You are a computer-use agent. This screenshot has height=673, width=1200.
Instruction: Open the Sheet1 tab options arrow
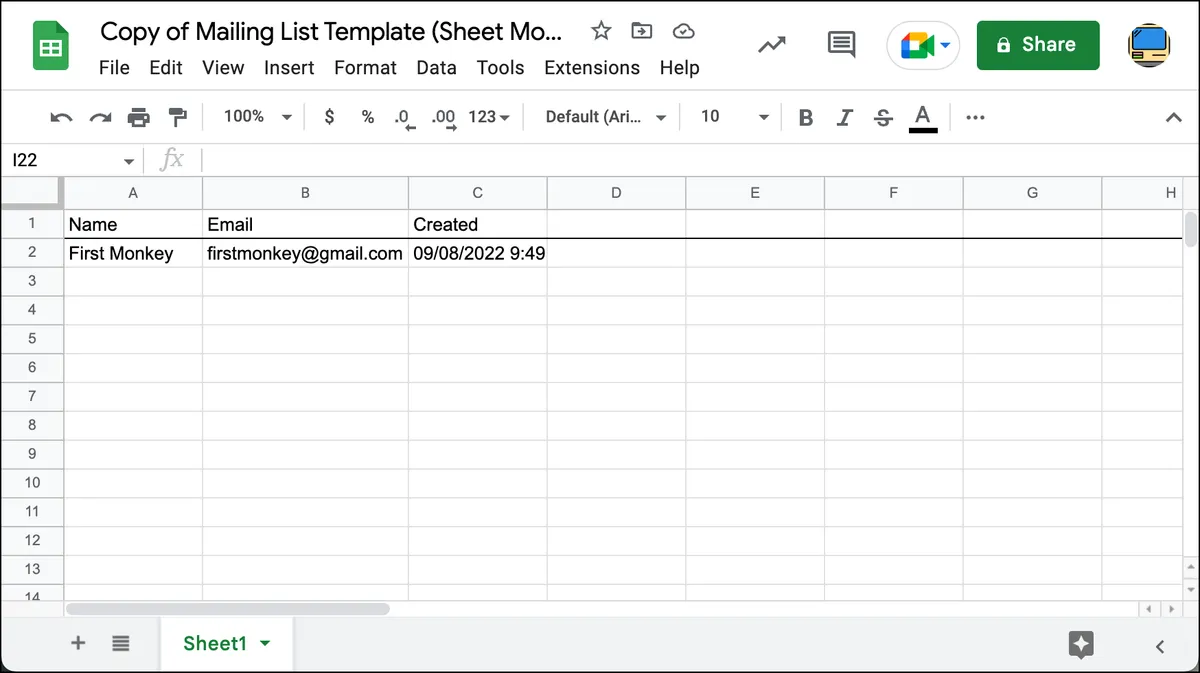pyautogui.click(x=265, y=644)
